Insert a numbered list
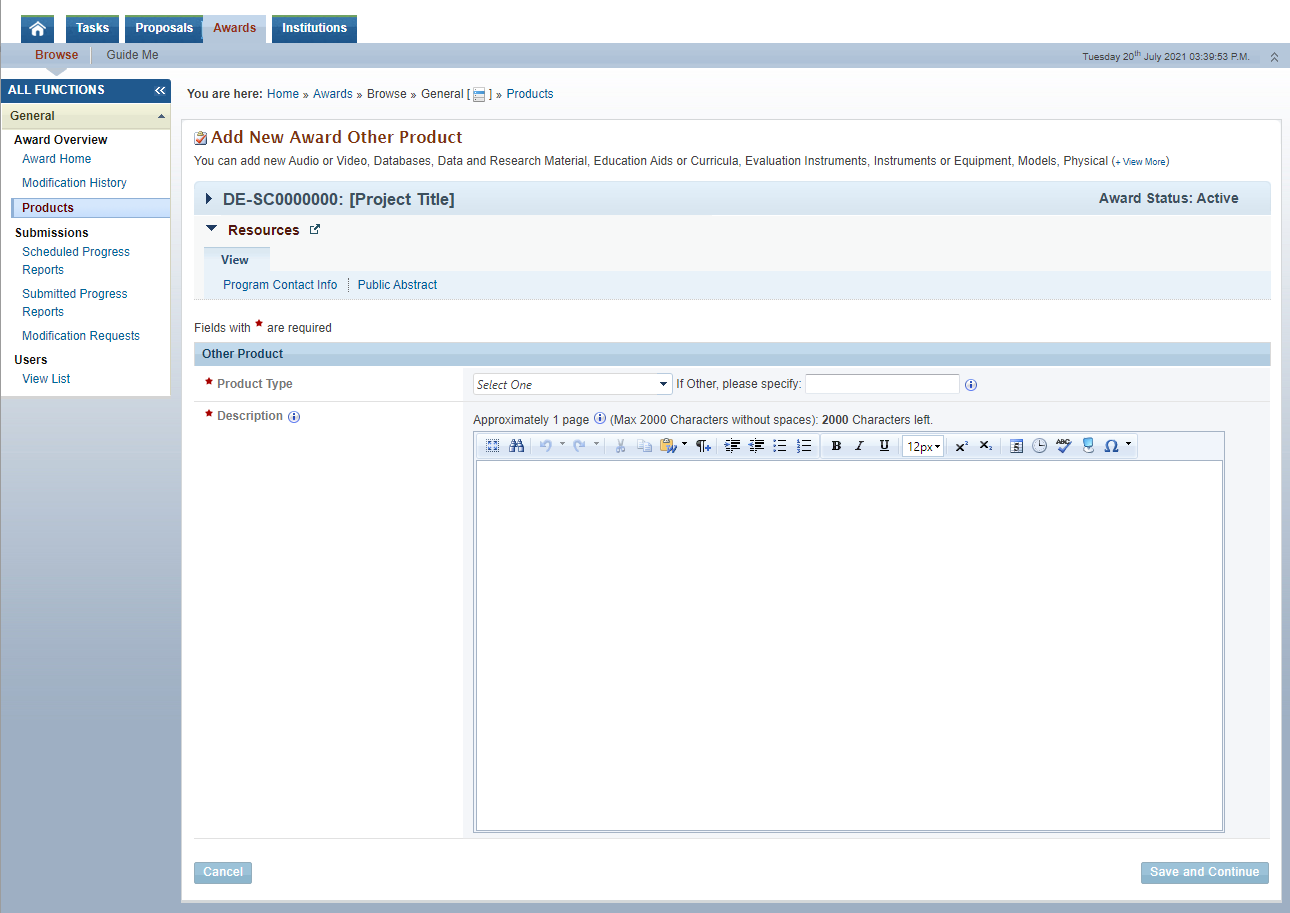This screenshot has width=1290, height=913. coord(804,446)
